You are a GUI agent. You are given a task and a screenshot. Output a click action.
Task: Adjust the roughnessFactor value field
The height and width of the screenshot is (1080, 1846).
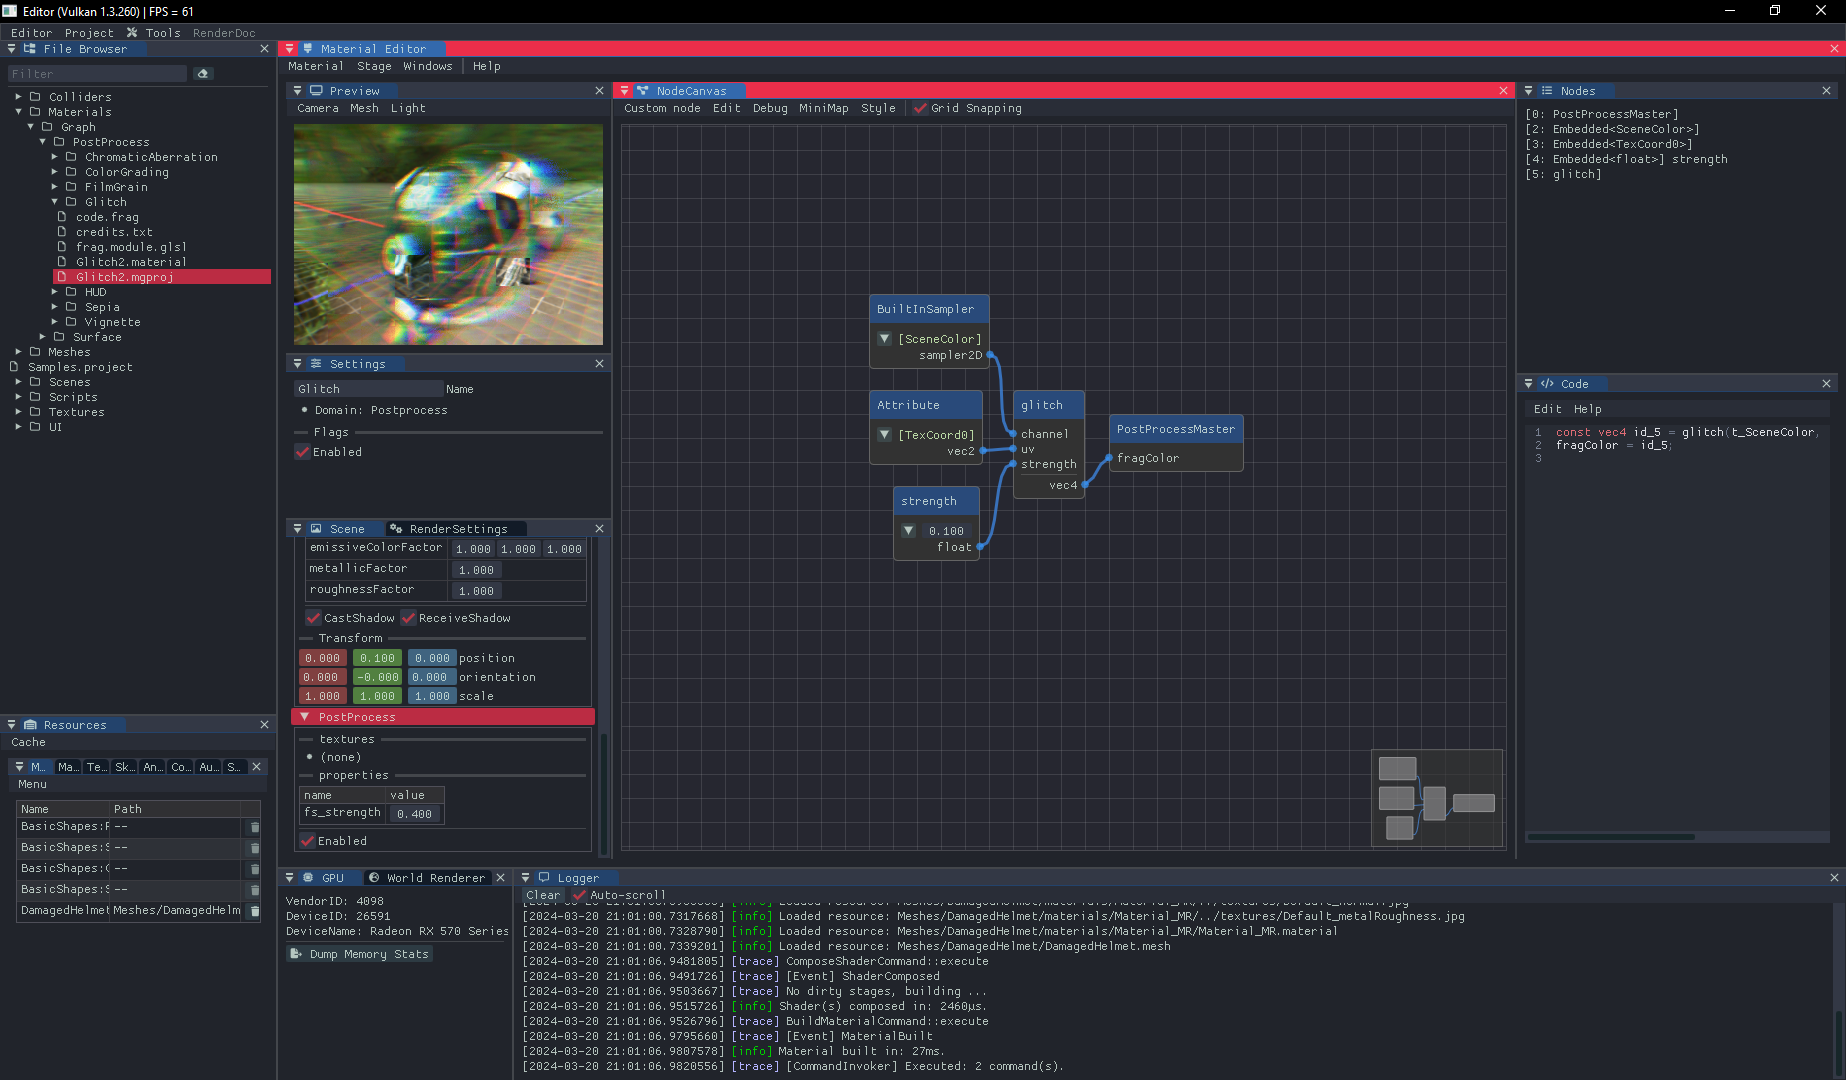[x=476, y=591]
